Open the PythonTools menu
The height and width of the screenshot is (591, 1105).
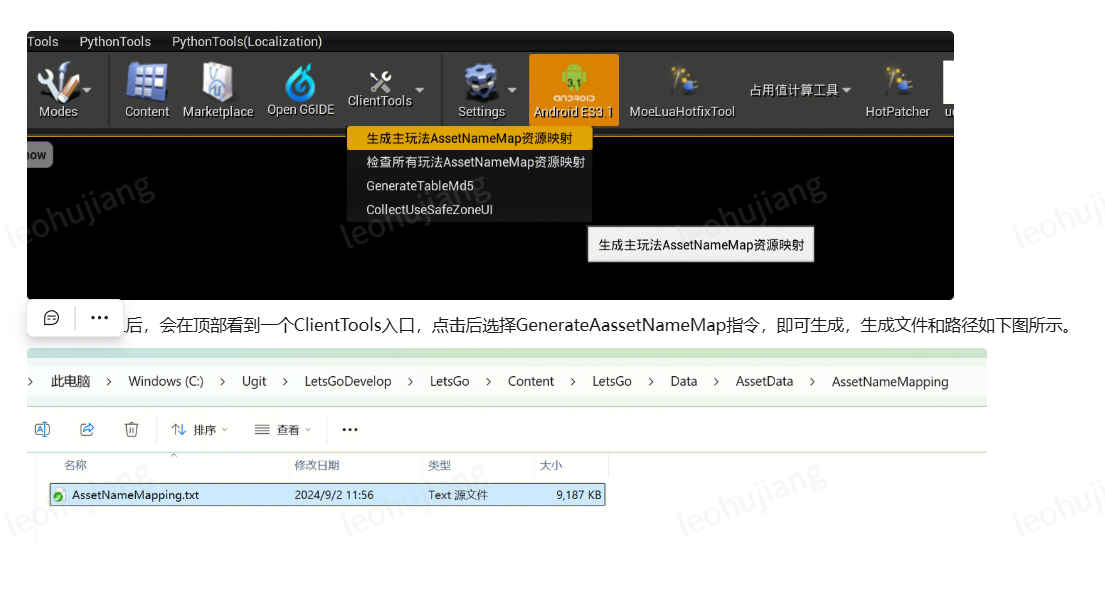tap(115, 42)
